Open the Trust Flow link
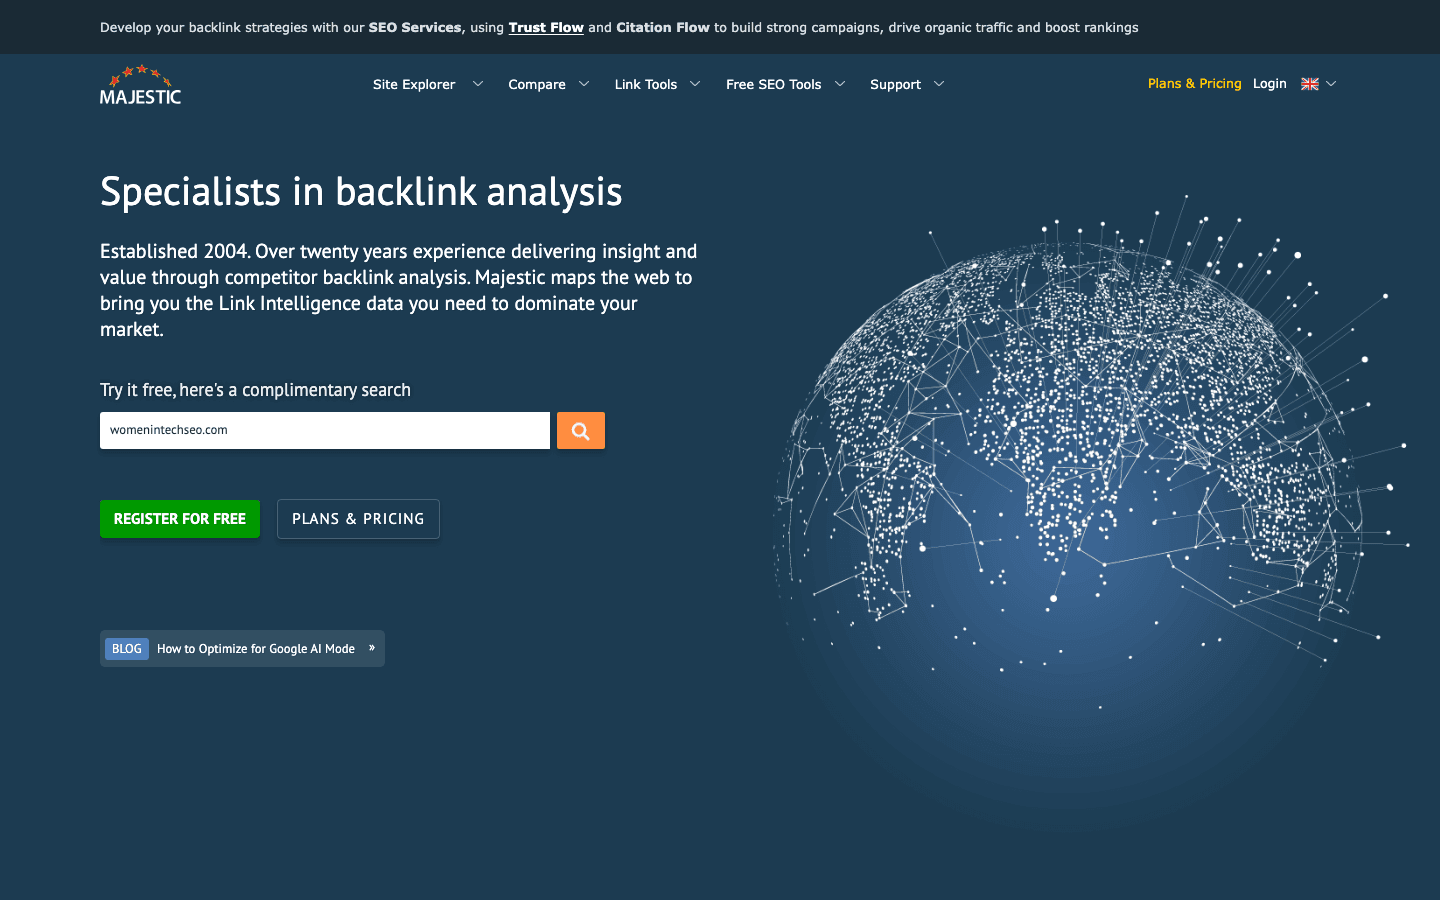Screen dimensions: 1440x900 click(546, 27)
